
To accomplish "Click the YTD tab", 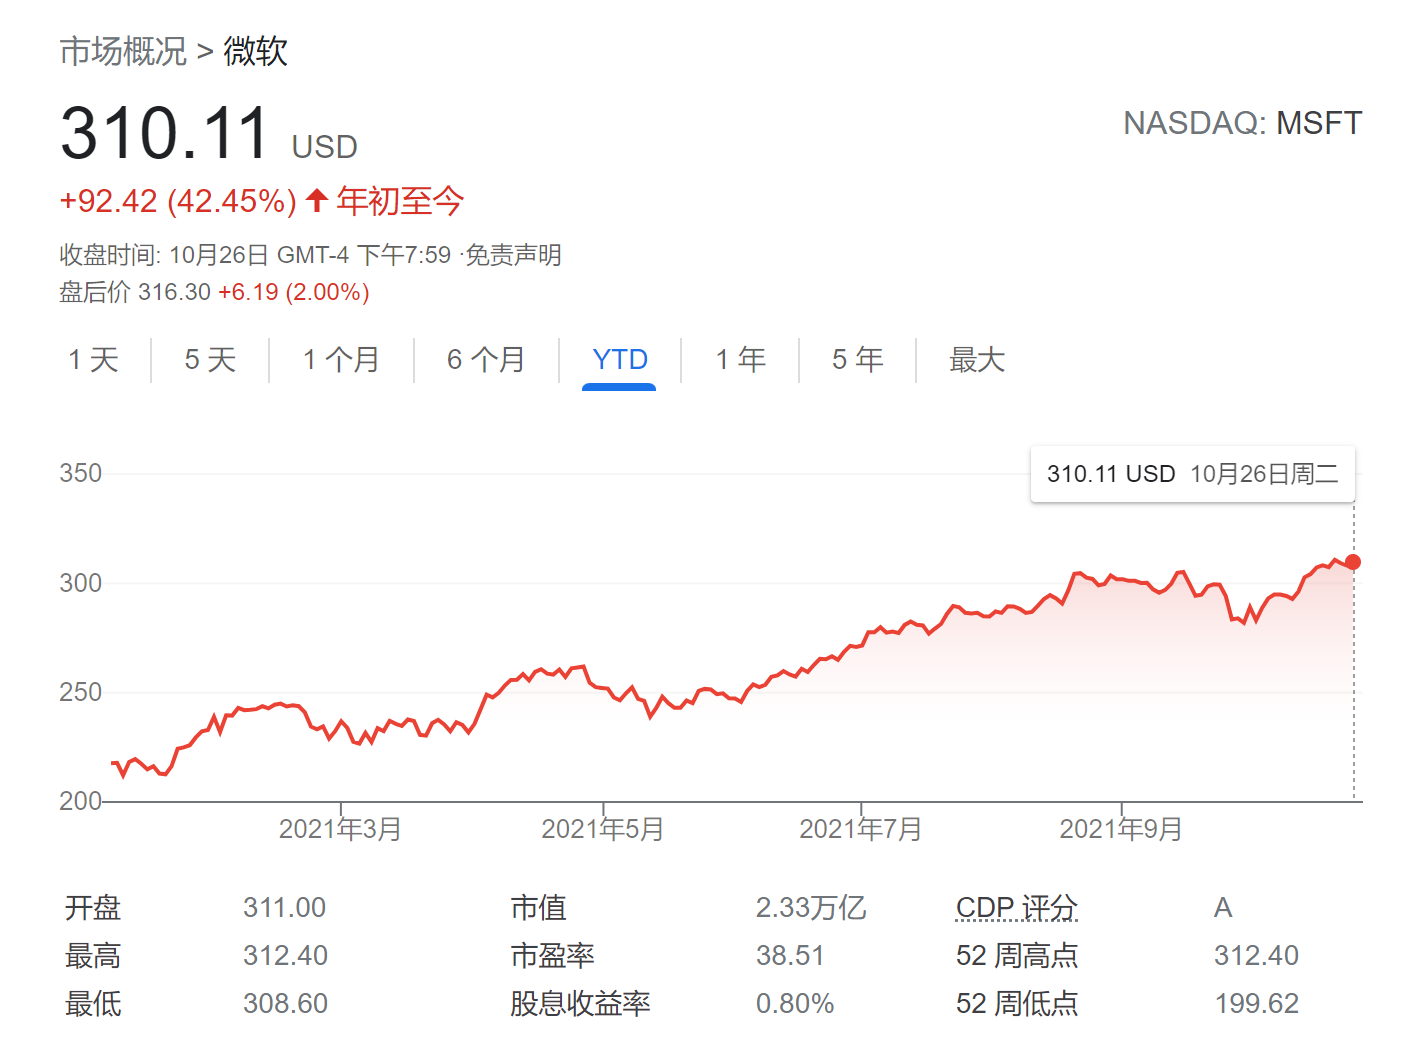I will (619, 359).
